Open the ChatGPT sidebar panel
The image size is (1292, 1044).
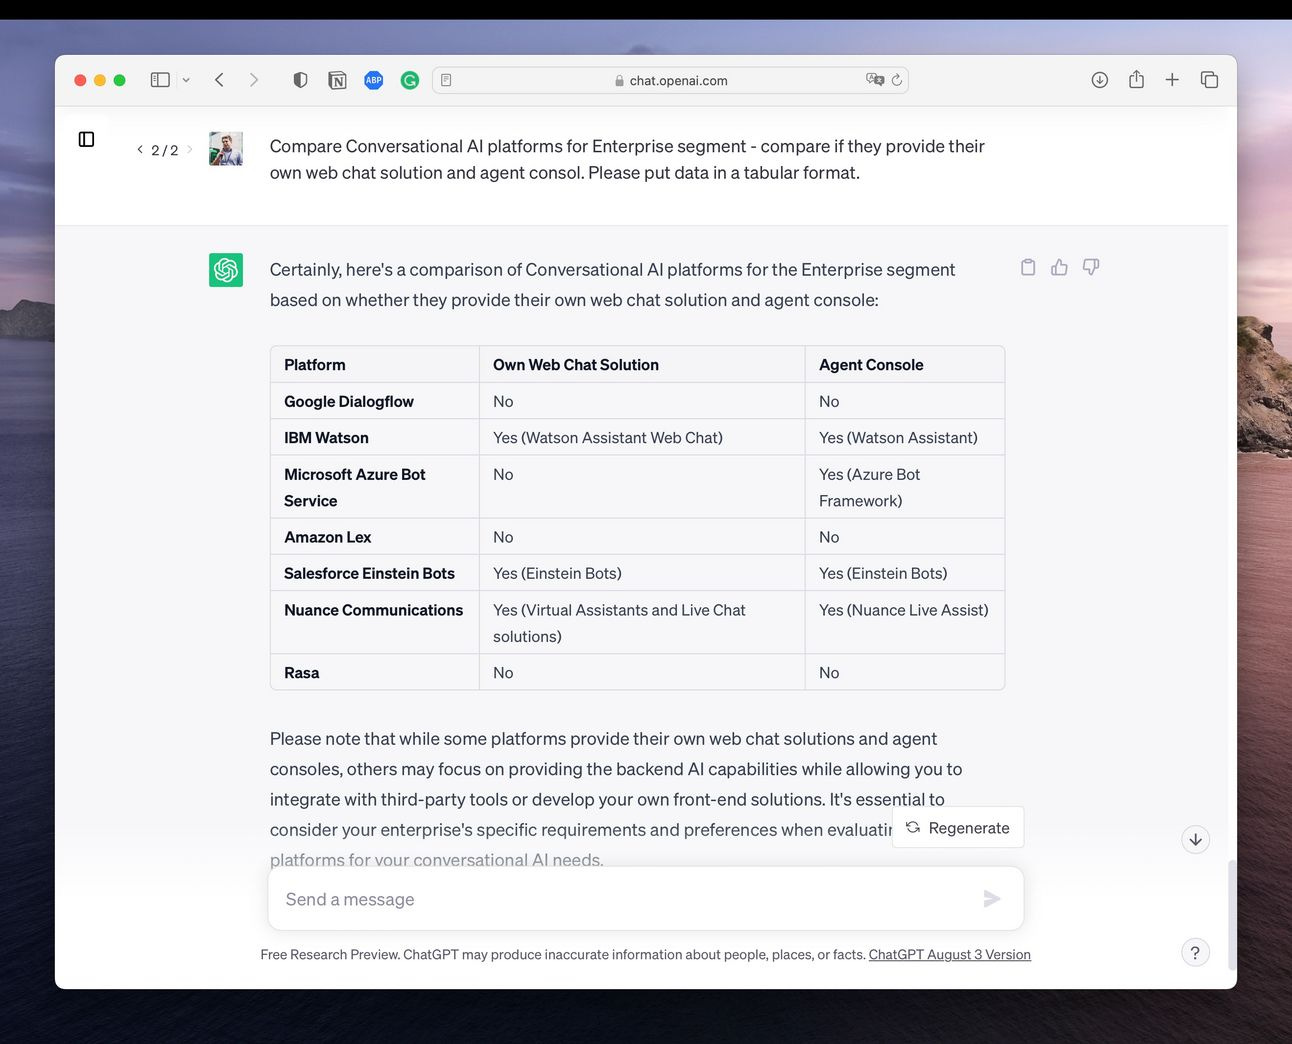[x=87, y=139]
